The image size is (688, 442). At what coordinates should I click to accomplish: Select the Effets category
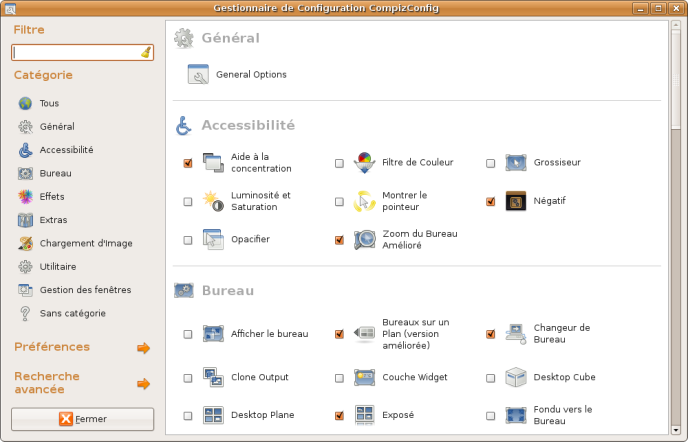(52, 196)
